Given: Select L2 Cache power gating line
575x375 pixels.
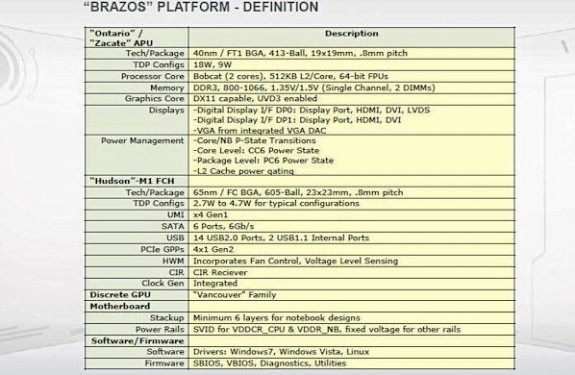Looking at the screenshot, I should 243,171.
